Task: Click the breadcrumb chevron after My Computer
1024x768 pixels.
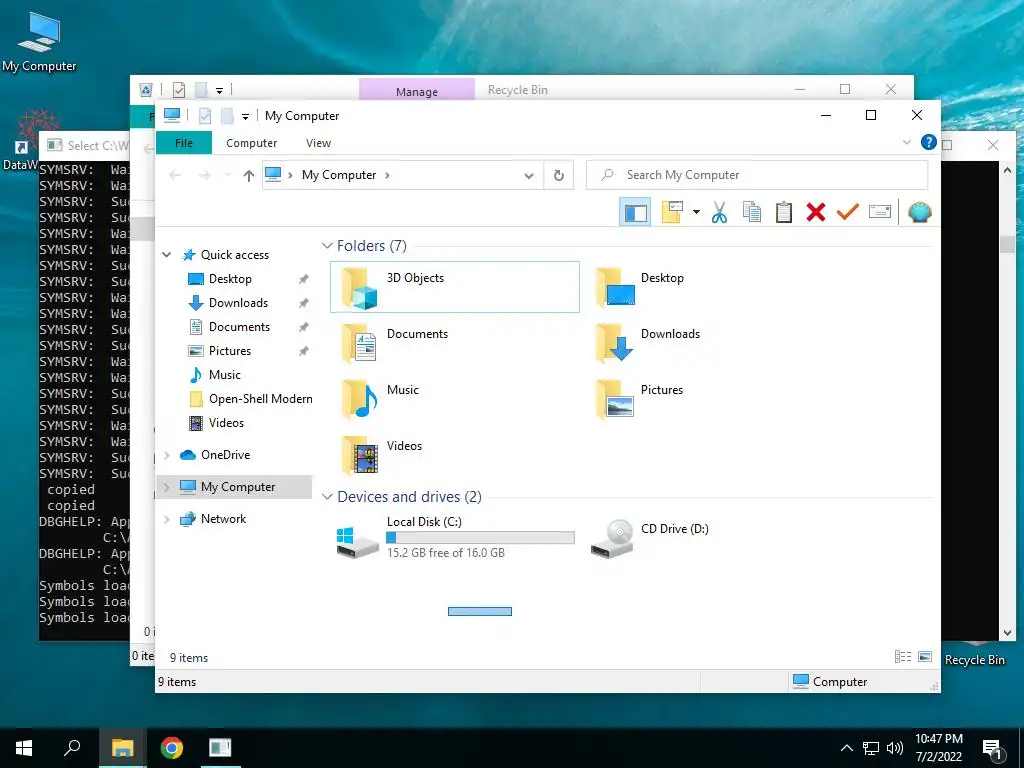Action: (387, 175)
